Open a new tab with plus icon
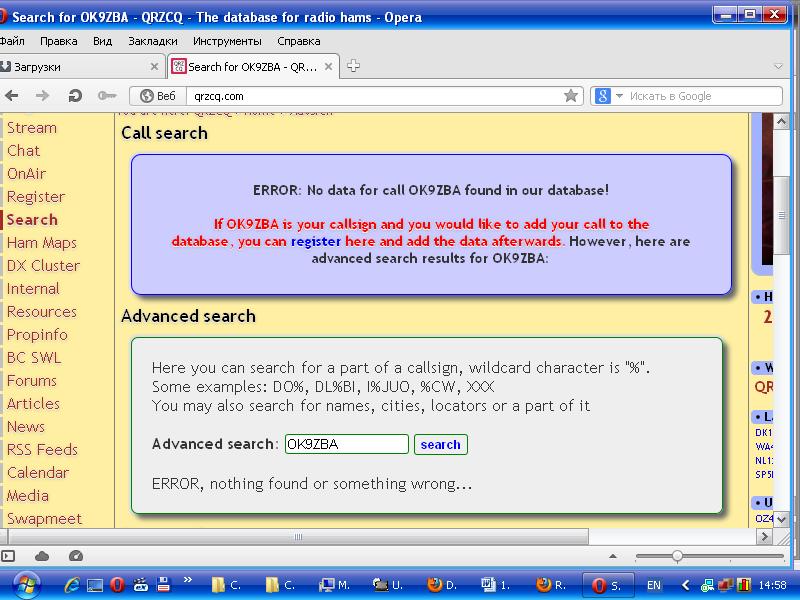The width and height of the screenshot is (800, 600). (353, 66)
